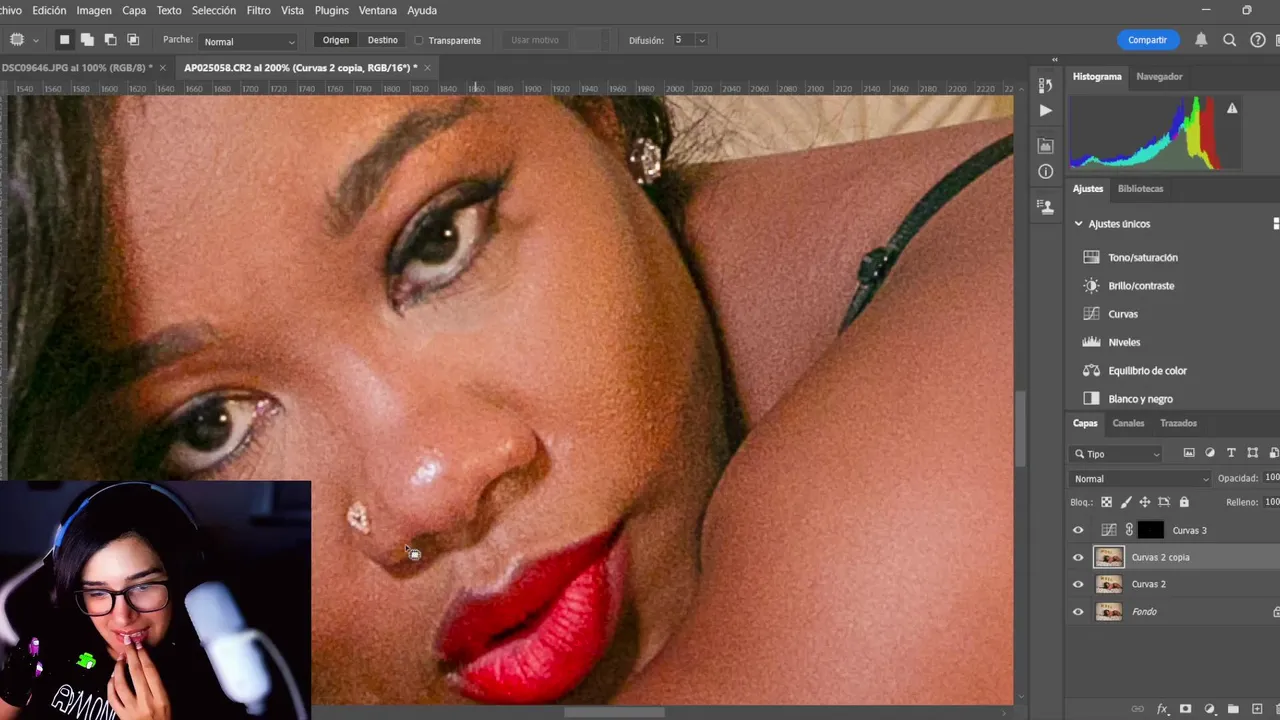Filter layers by adjustment layers icon
The image size is (1280, 720).
[1210, 453]
